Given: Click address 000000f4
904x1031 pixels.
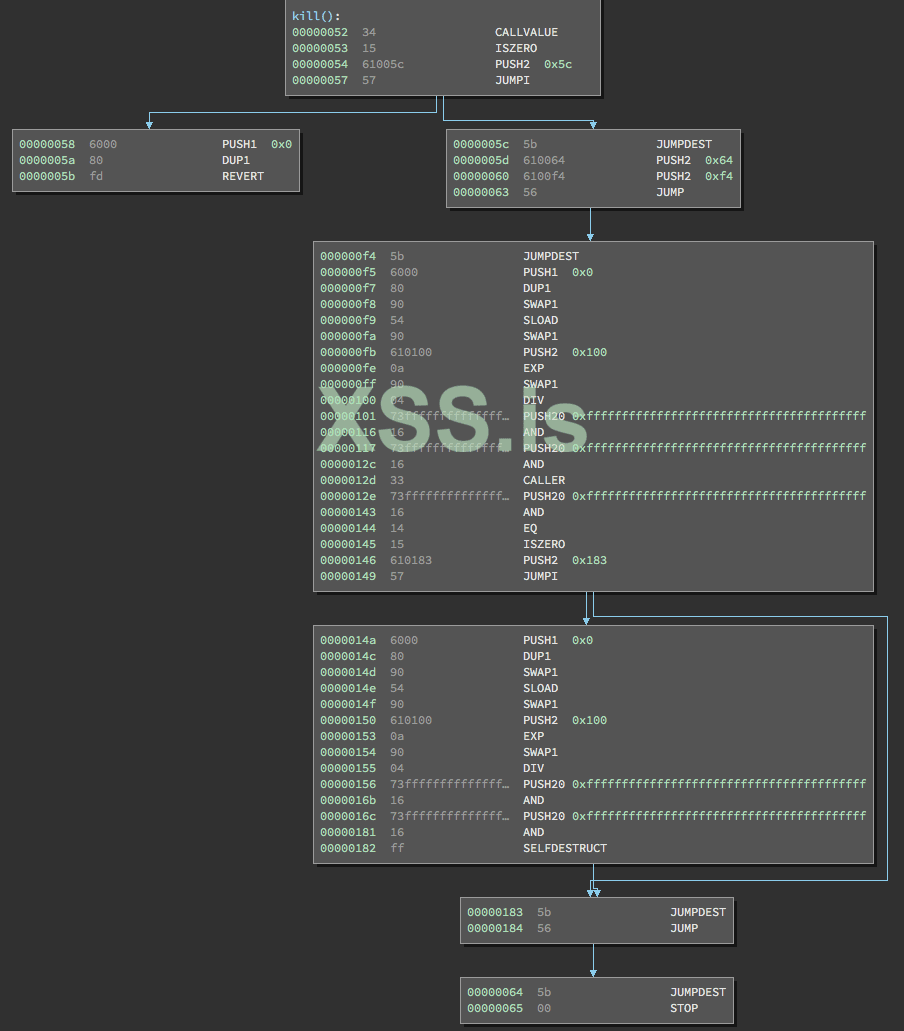Looking at the screenshot, I should point(348,256).
